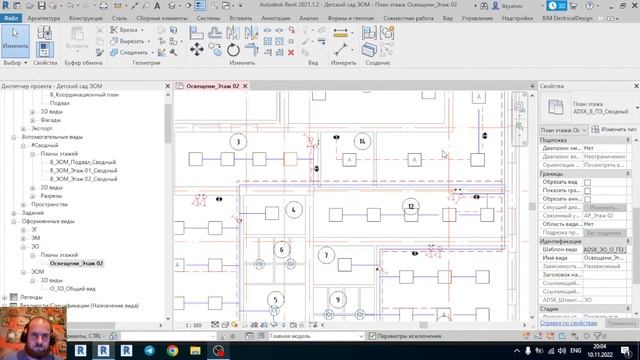
Task: Click the Cope (Врезка) tool
Action: coord(127,30)
